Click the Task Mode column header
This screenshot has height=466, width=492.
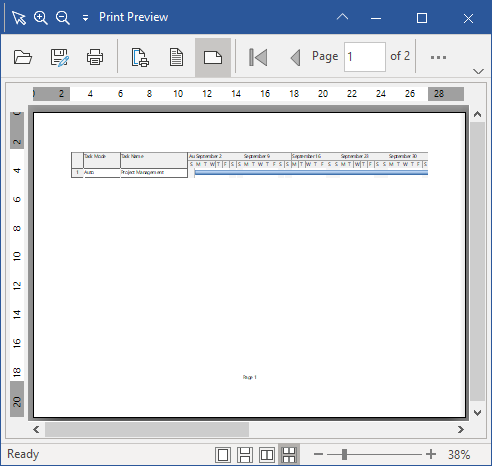point(102,160)
